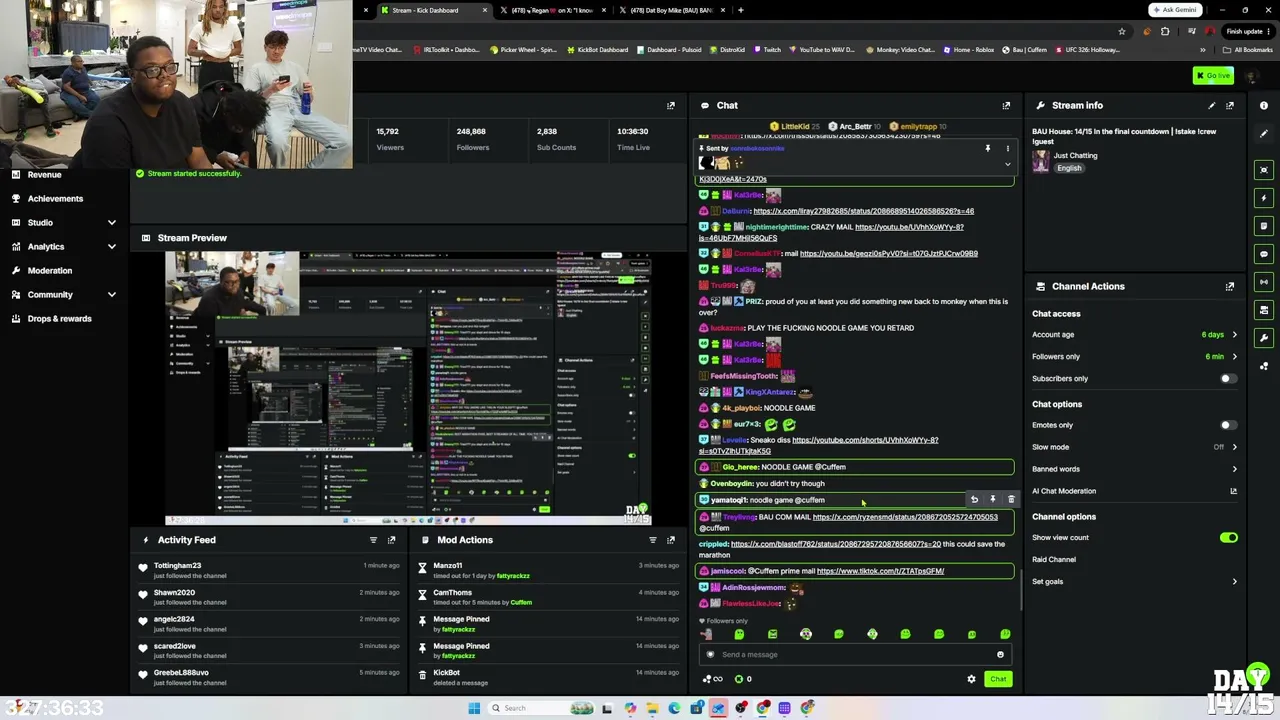
Task: Open the DistroKid bookmark
Action: 728,50
